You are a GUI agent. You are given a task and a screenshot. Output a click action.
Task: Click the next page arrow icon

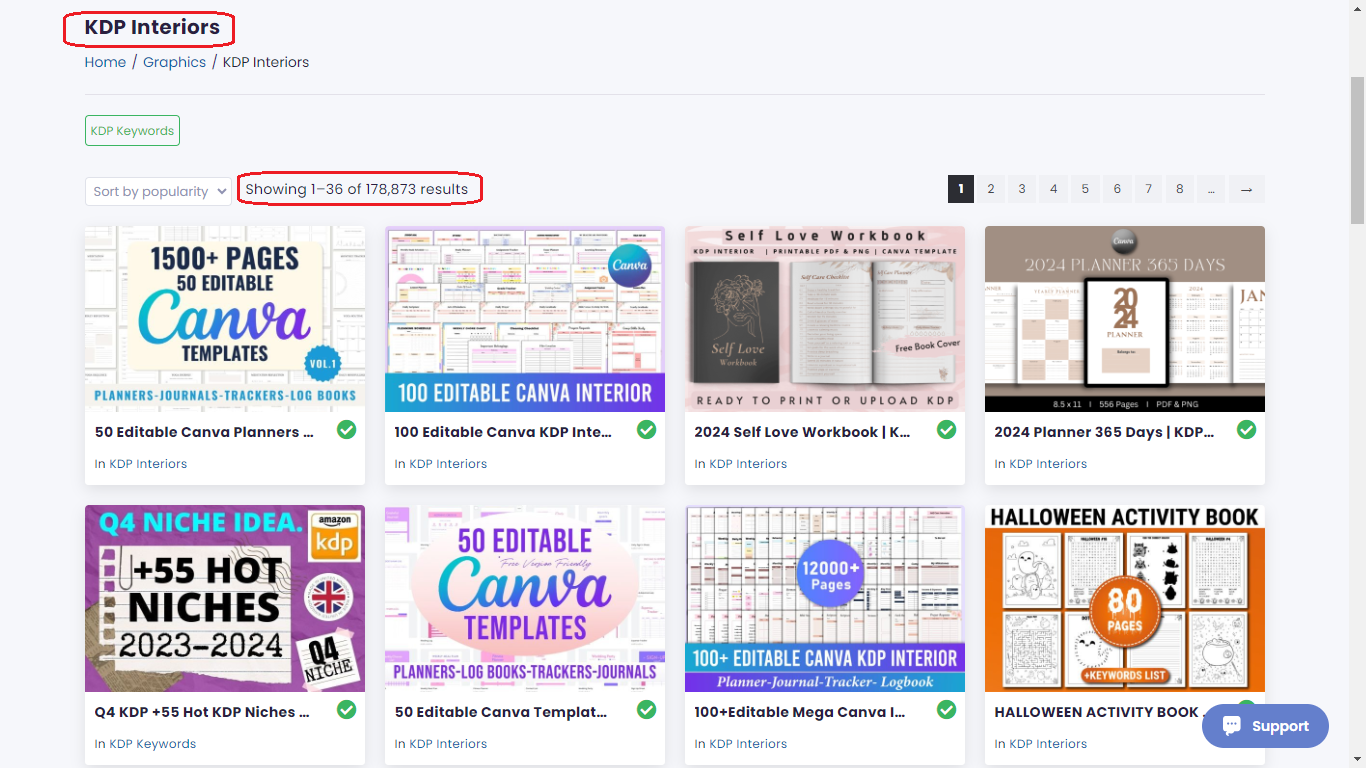point(1246,189)
